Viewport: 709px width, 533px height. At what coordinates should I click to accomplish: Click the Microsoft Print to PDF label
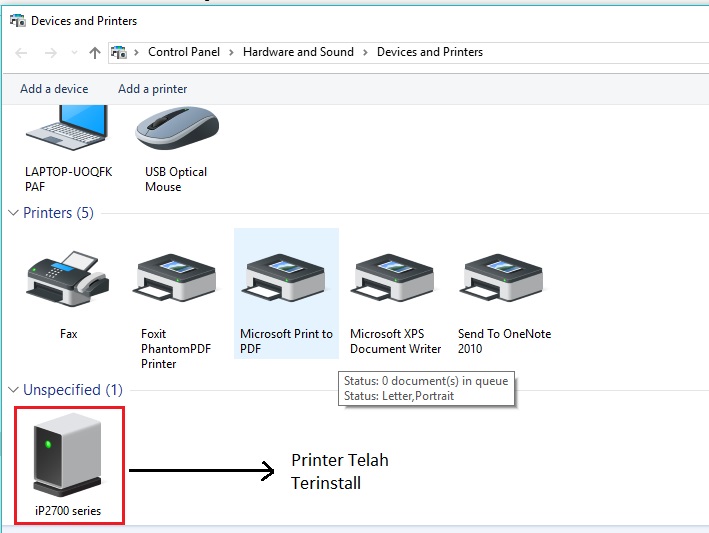286,341
